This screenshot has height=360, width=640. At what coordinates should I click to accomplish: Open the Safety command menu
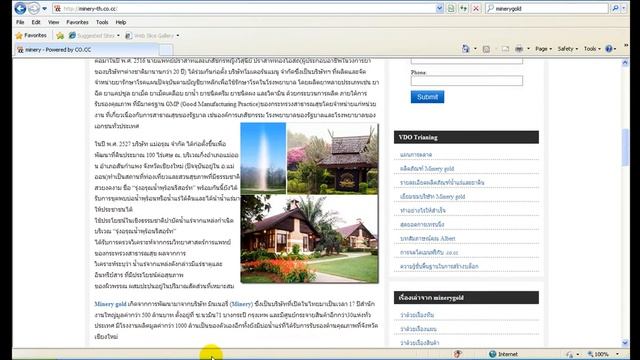[x=567, y=49]
